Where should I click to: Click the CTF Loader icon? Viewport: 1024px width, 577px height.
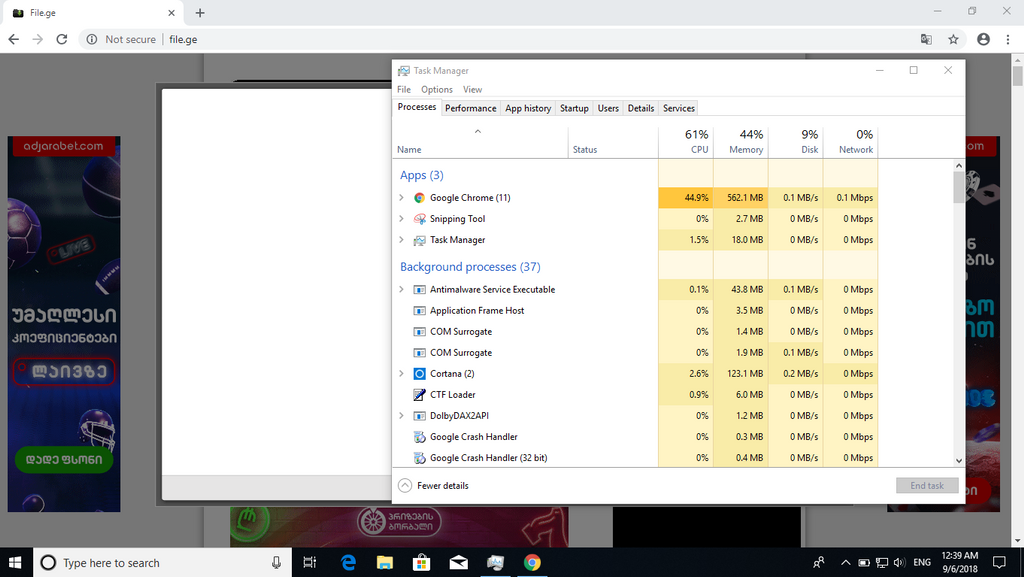419,395
